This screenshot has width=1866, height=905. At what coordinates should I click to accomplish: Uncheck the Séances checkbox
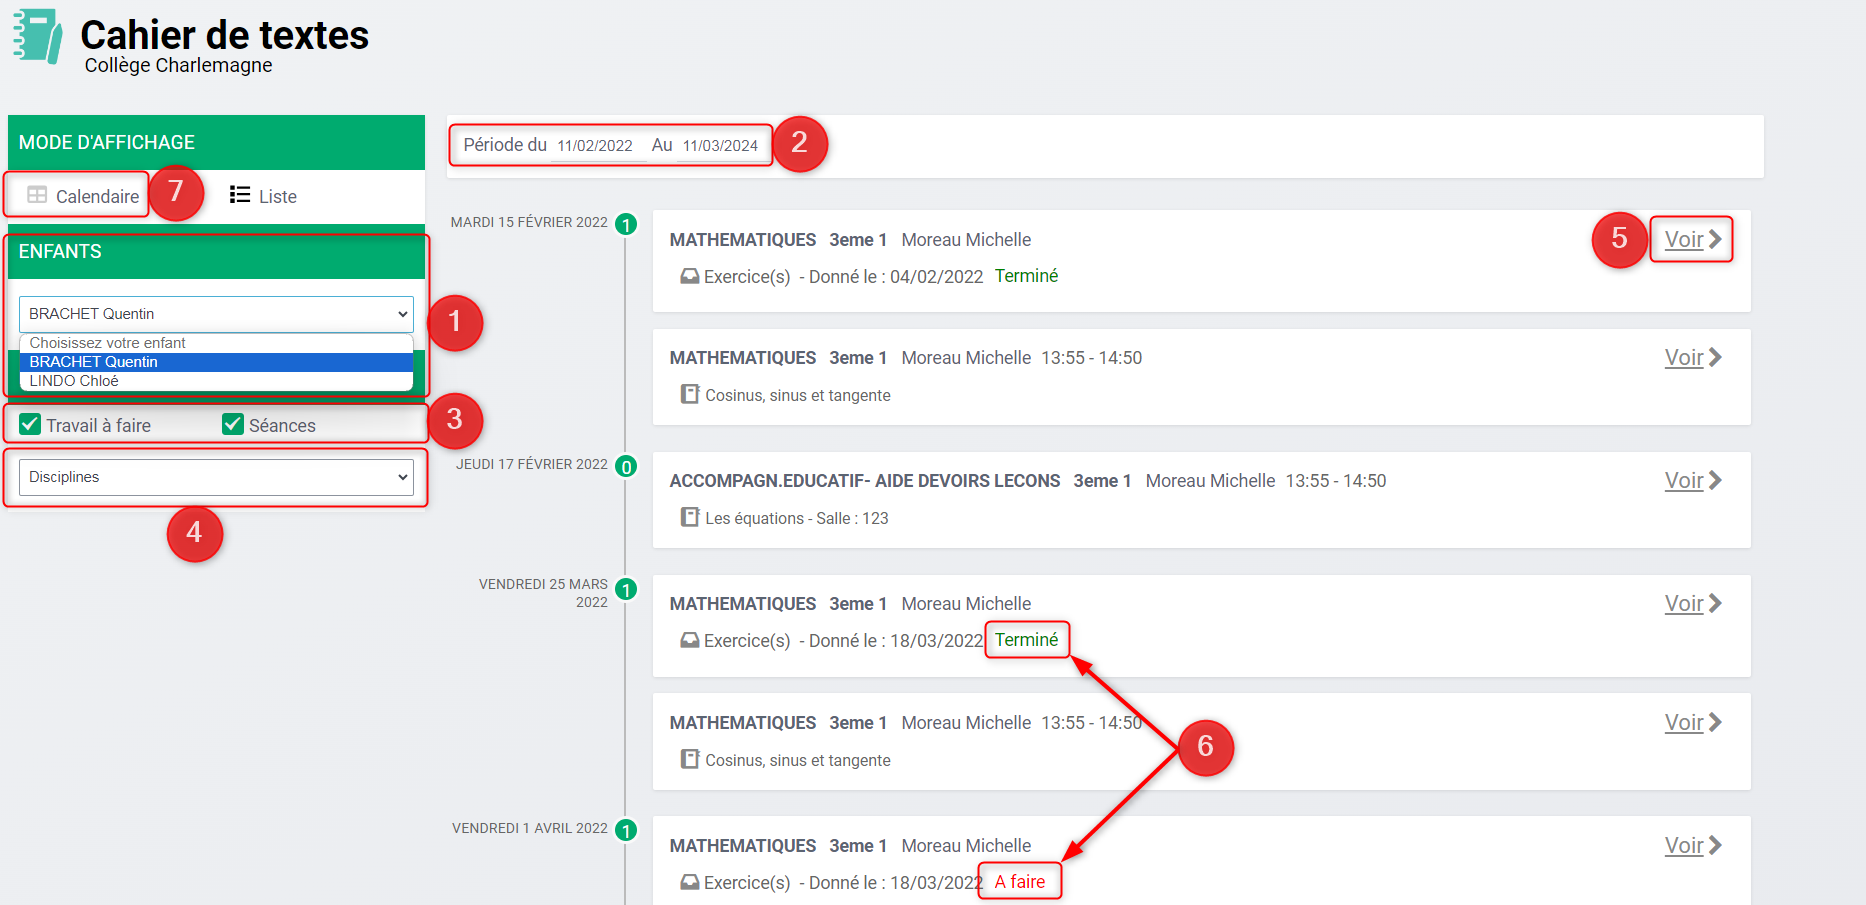pos(233,424)
